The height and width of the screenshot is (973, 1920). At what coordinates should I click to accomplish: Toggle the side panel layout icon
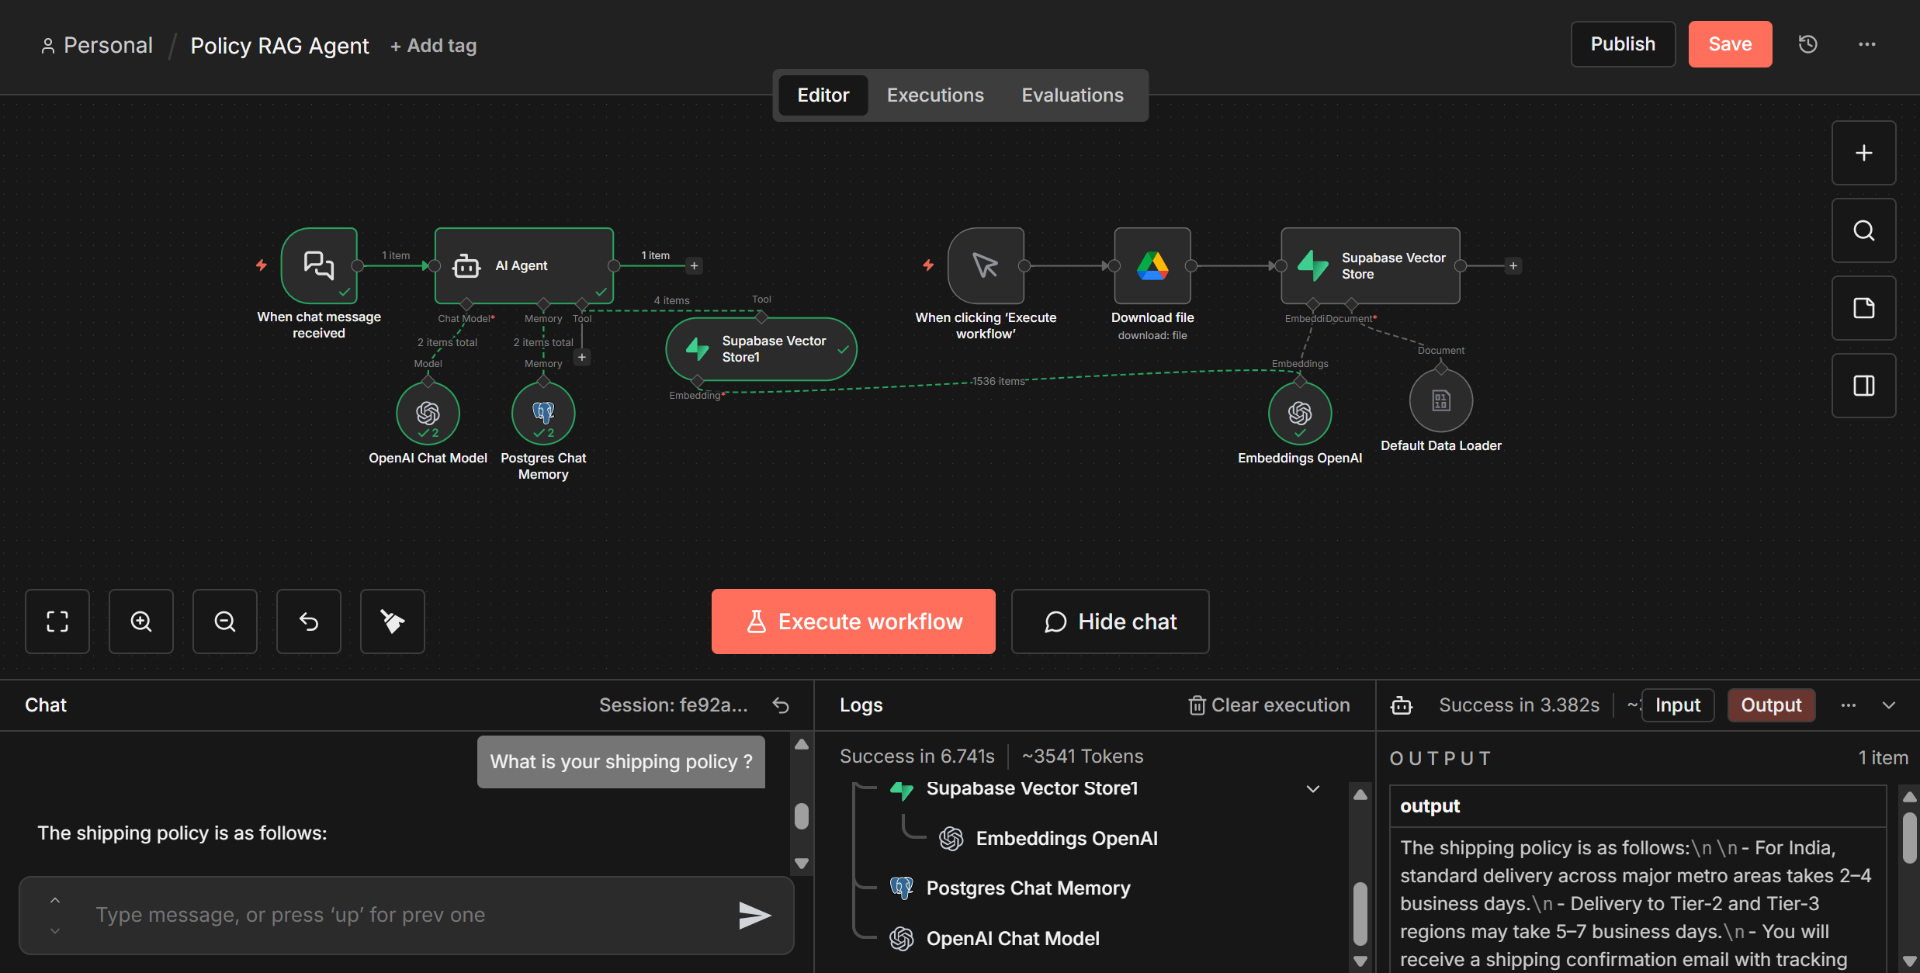[x=1863, y=386]
